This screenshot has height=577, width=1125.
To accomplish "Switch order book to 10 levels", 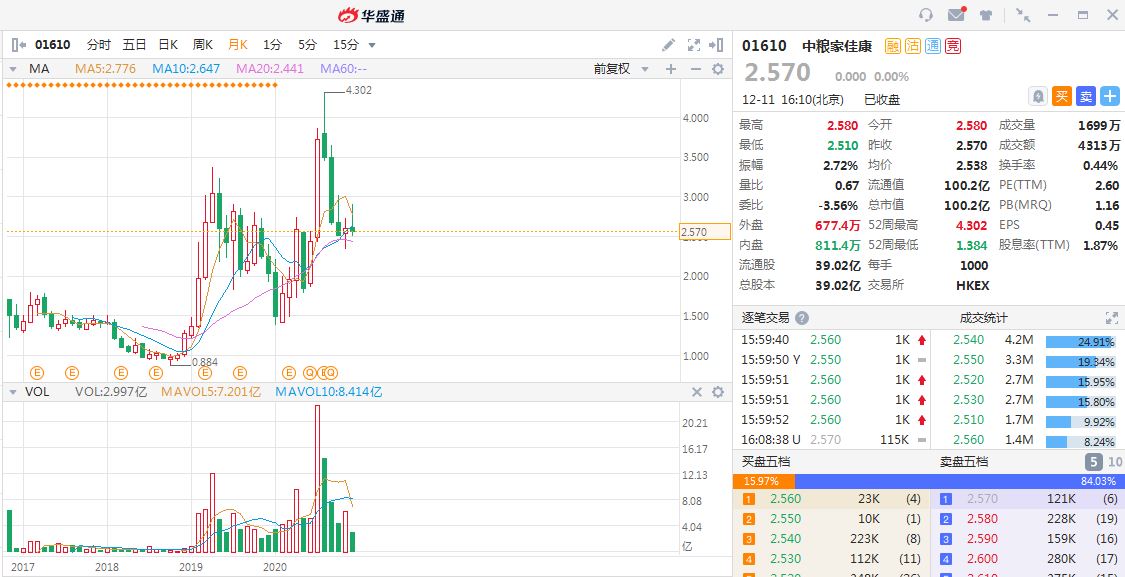I will [x=1114, y=462].
